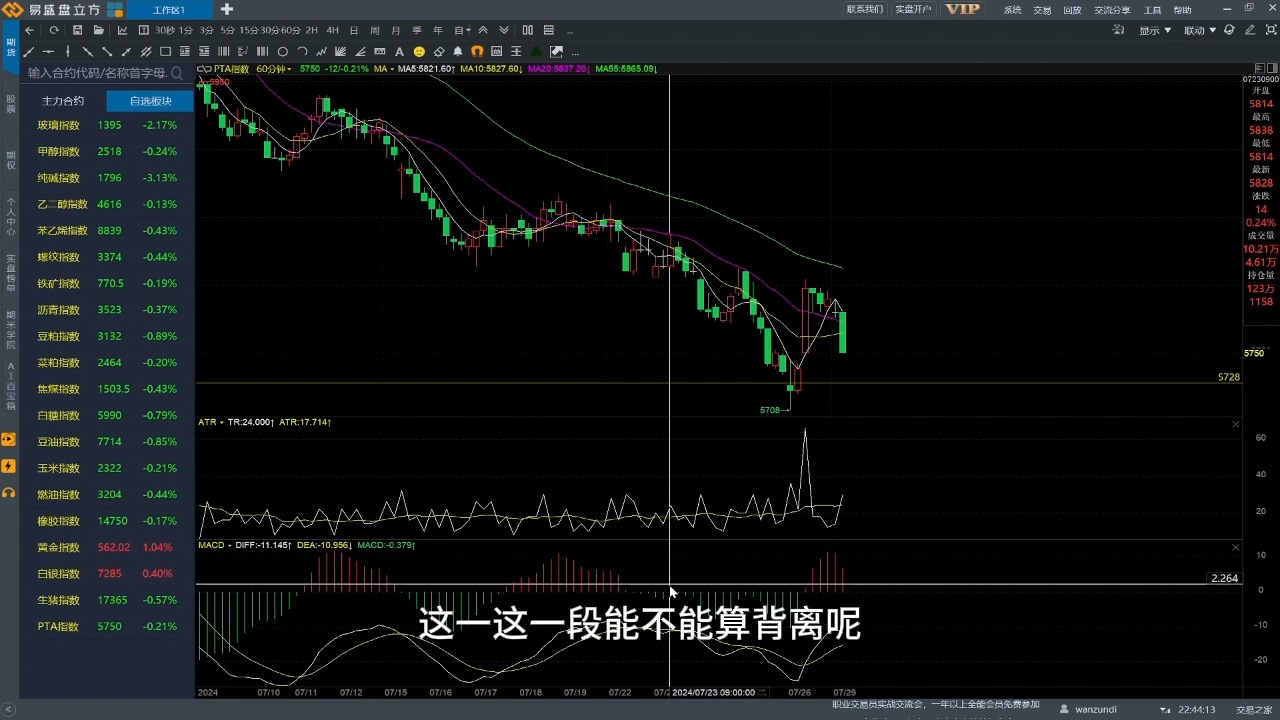This screenshot has width=1280, height=720.
Task: Select the text annotation A tool
Action: (399, 52)
